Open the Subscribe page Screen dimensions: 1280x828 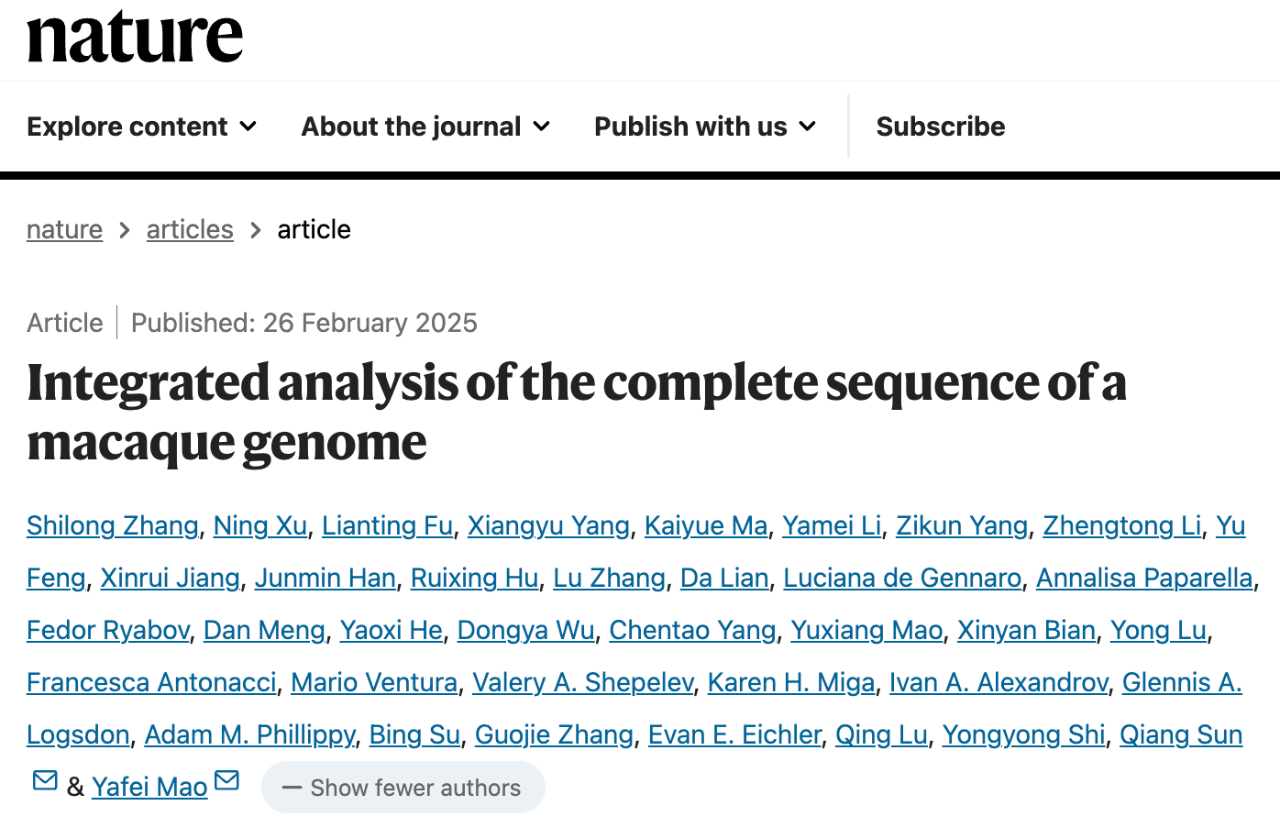click(x=941, y=127)
